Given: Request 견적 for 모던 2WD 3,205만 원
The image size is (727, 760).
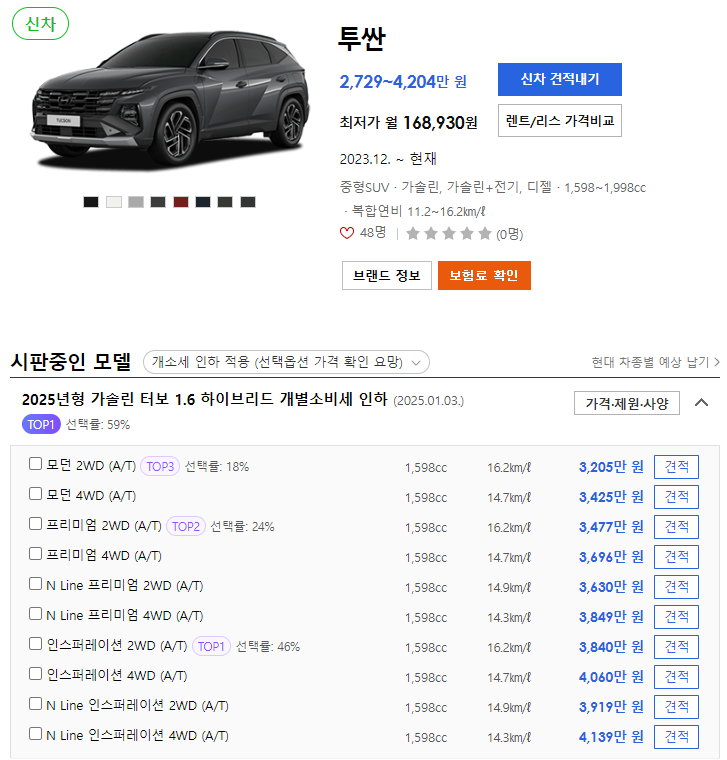Looking at the screenshot, I should click(x=676, y=467).
